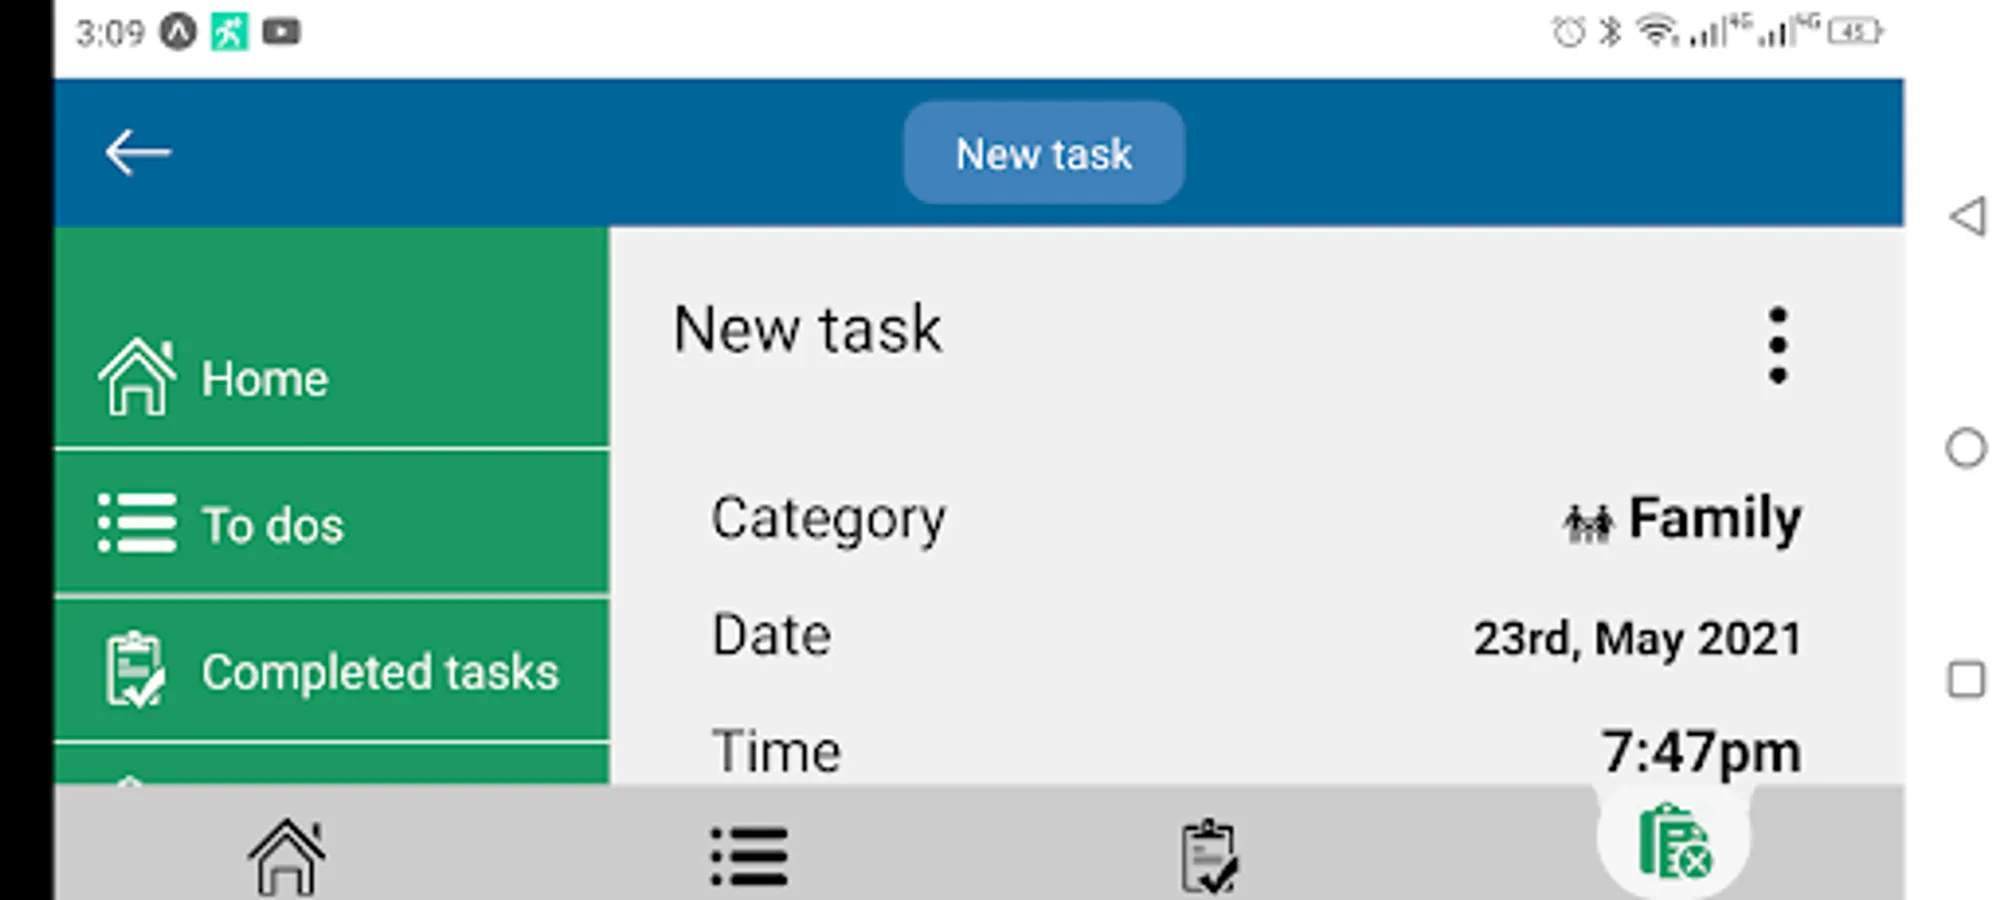This screenshot has width=2003, height=900.
Task: Tap the clipboard checkmark icon in bottom bar
Action: (1209, 856)
